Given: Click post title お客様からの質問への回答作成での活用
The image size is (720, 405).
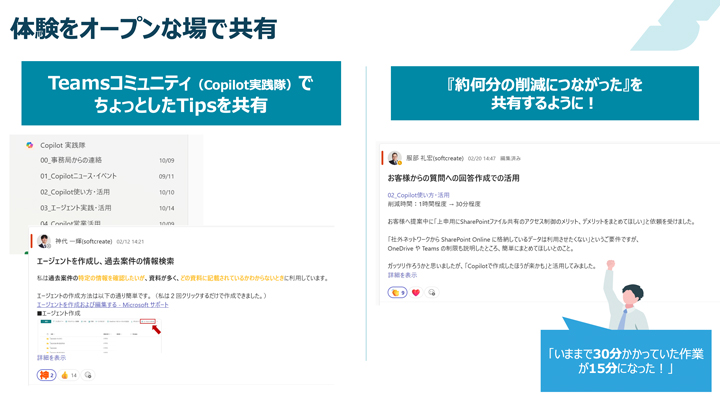Looking at the screenshot, I should point(454,178).
